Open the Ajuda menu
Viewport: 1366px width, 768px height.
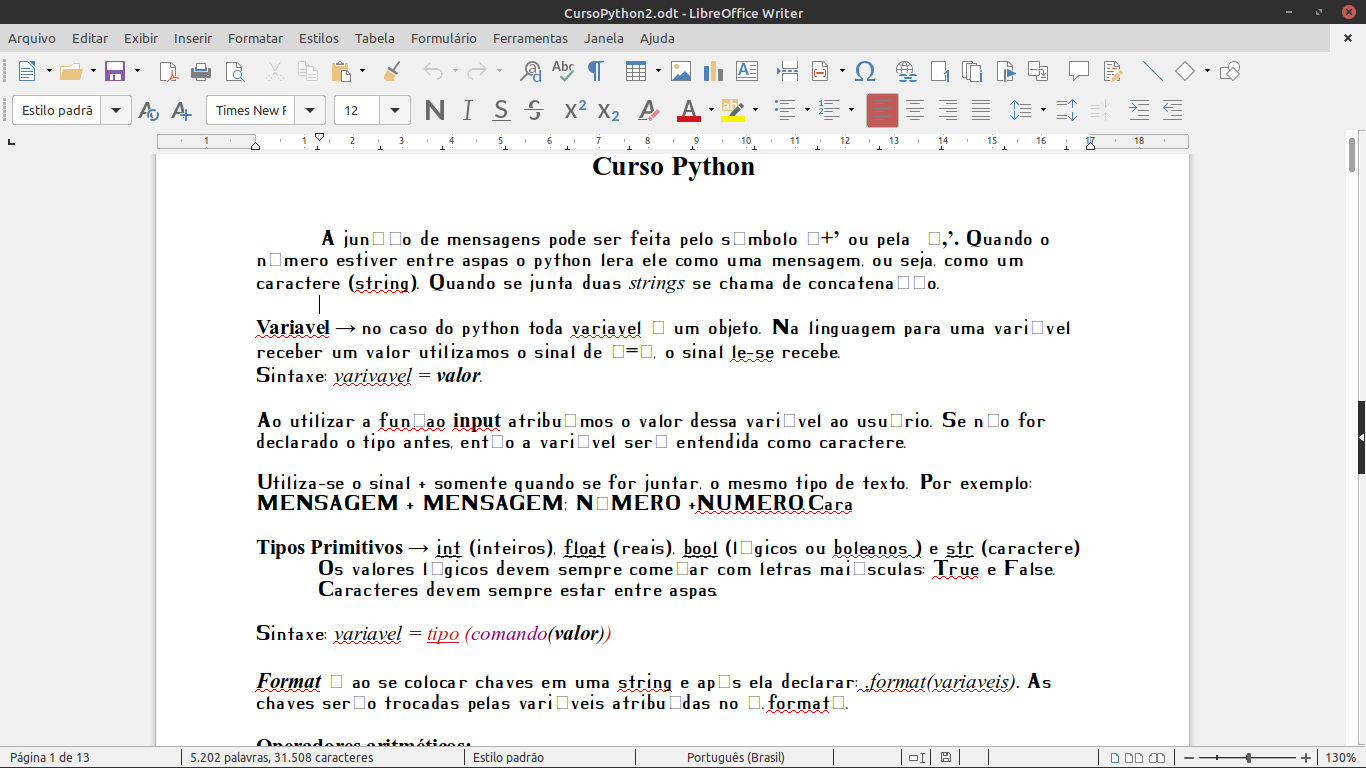[x=657, y=38]
